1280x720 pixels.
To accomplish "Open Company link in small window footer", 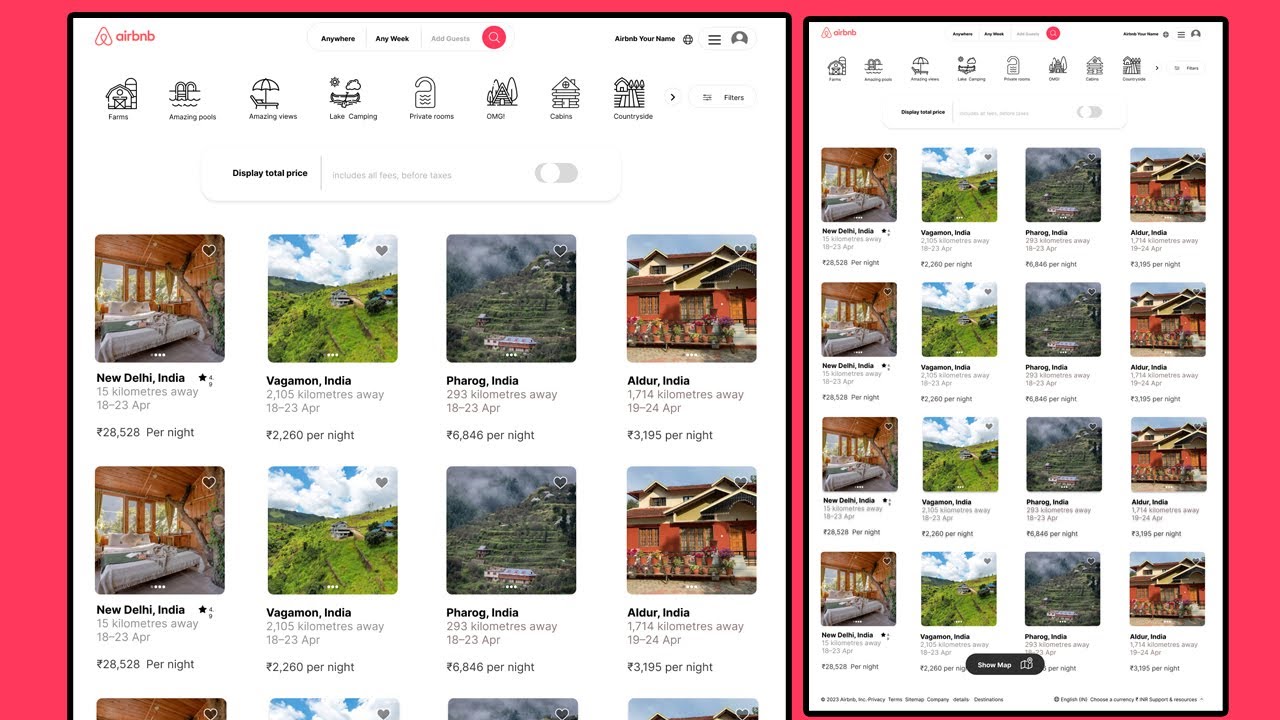I will 938,700.
